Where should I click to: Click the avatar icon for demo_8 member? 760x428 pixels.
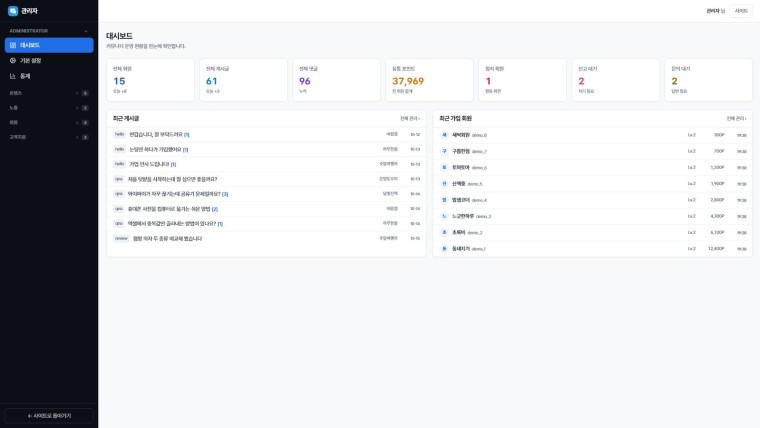click(x=444, y=135)
